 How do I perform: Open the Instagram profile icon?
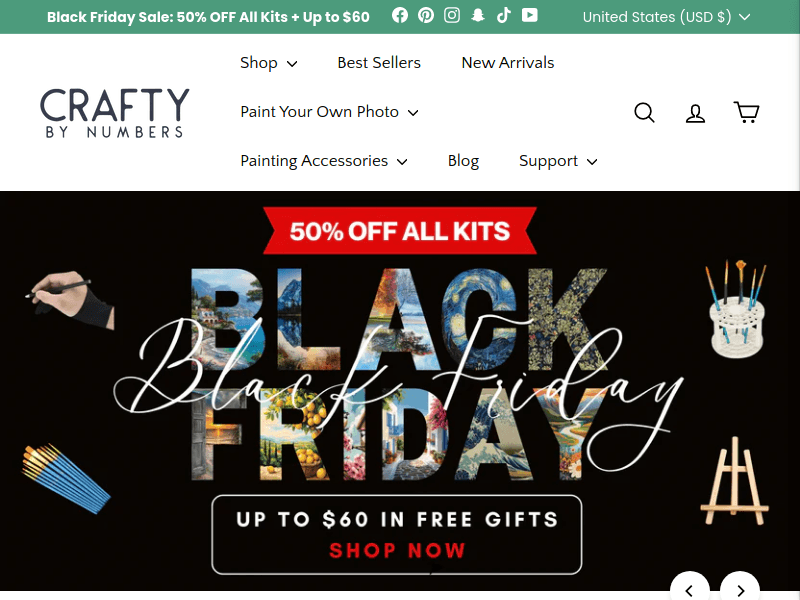pos(452,15)
